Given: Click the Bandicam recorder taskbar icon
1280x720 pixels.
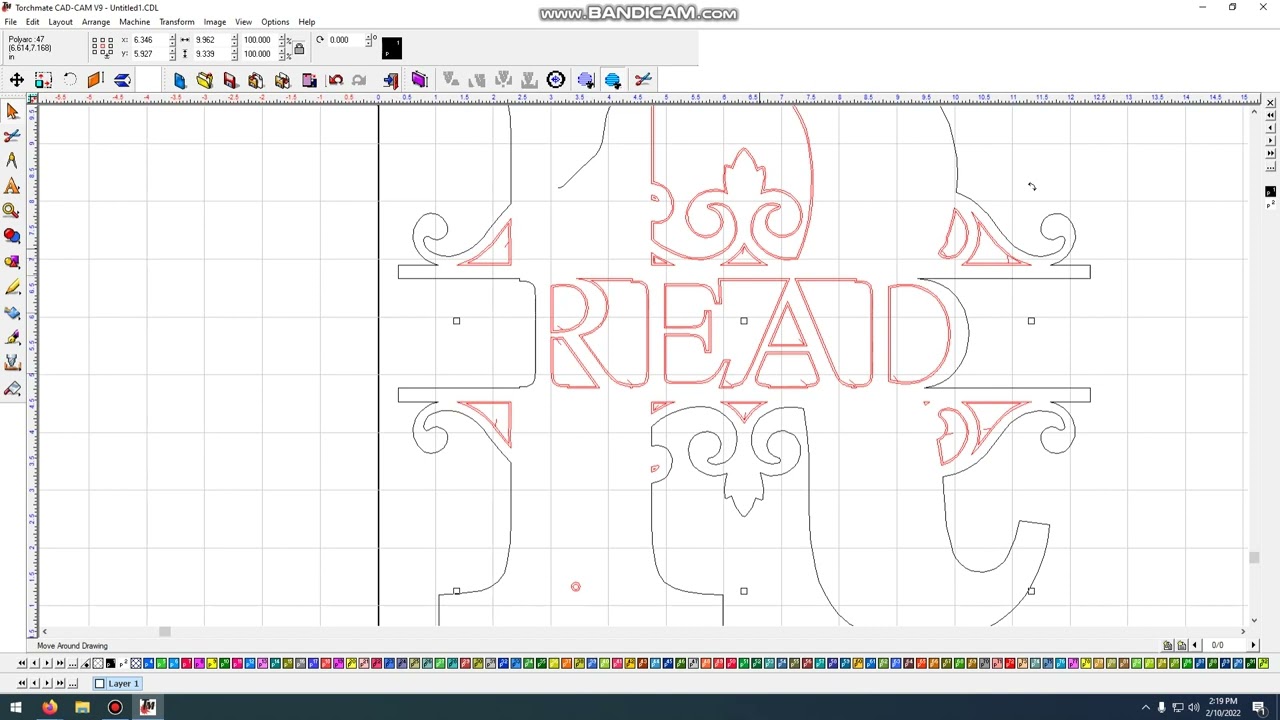Looking at the screenshot, I should click(115, 708).
